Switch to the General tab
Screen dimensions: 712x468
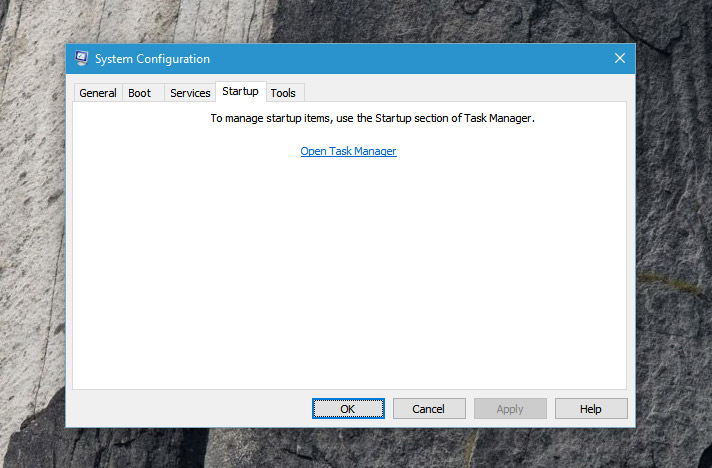[98, 93]
